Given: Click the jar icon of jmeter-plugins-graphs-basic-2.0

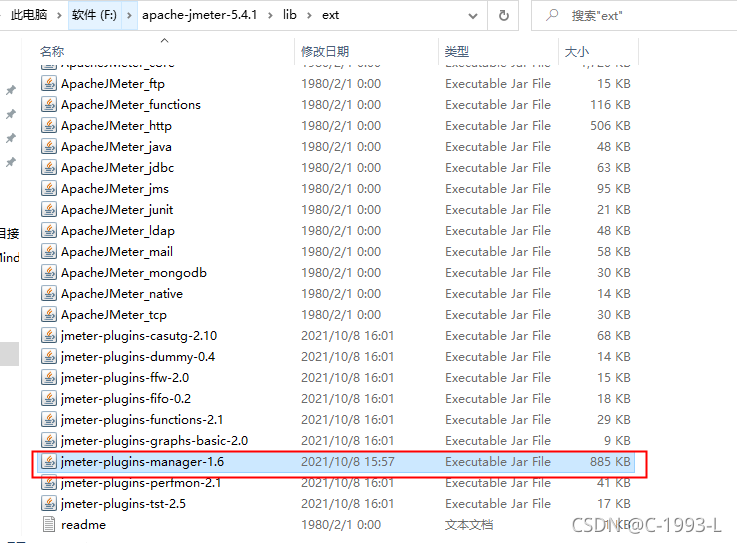Looking at the screenshot, I should click(49, 441).
